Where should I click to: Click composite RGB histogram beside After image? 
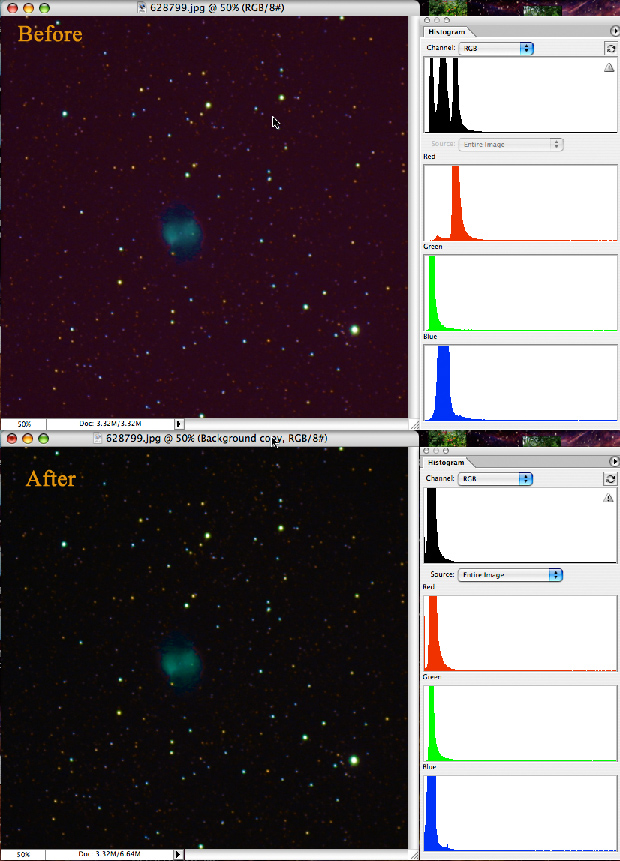(520, 525)
